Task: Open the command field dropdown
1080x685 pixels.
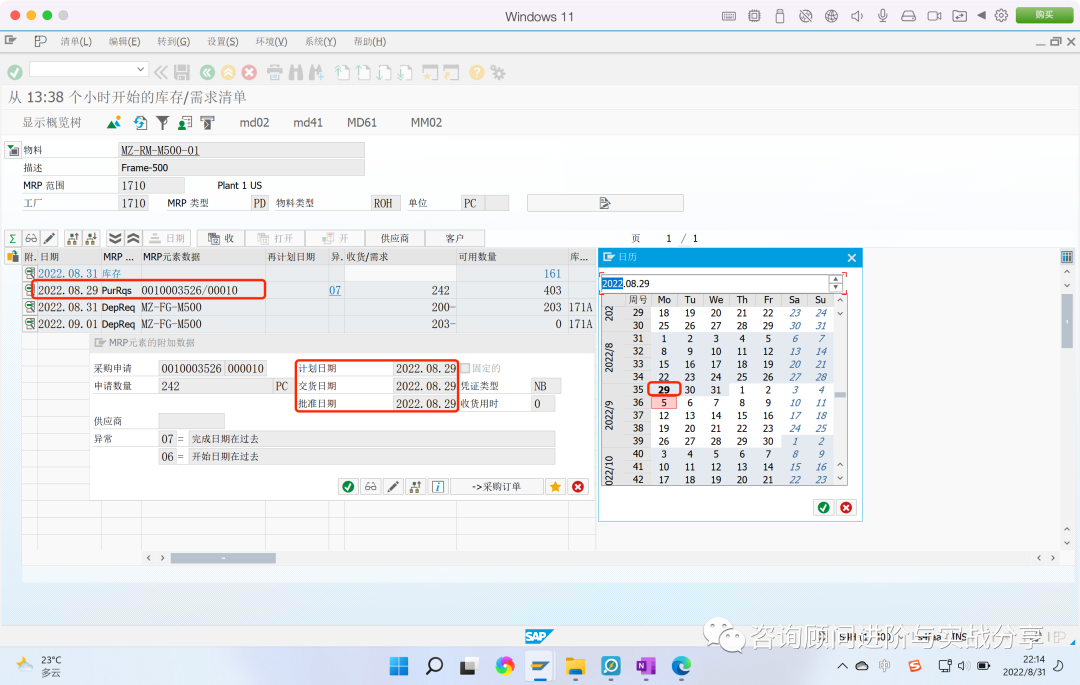Action: pos(140,69)
